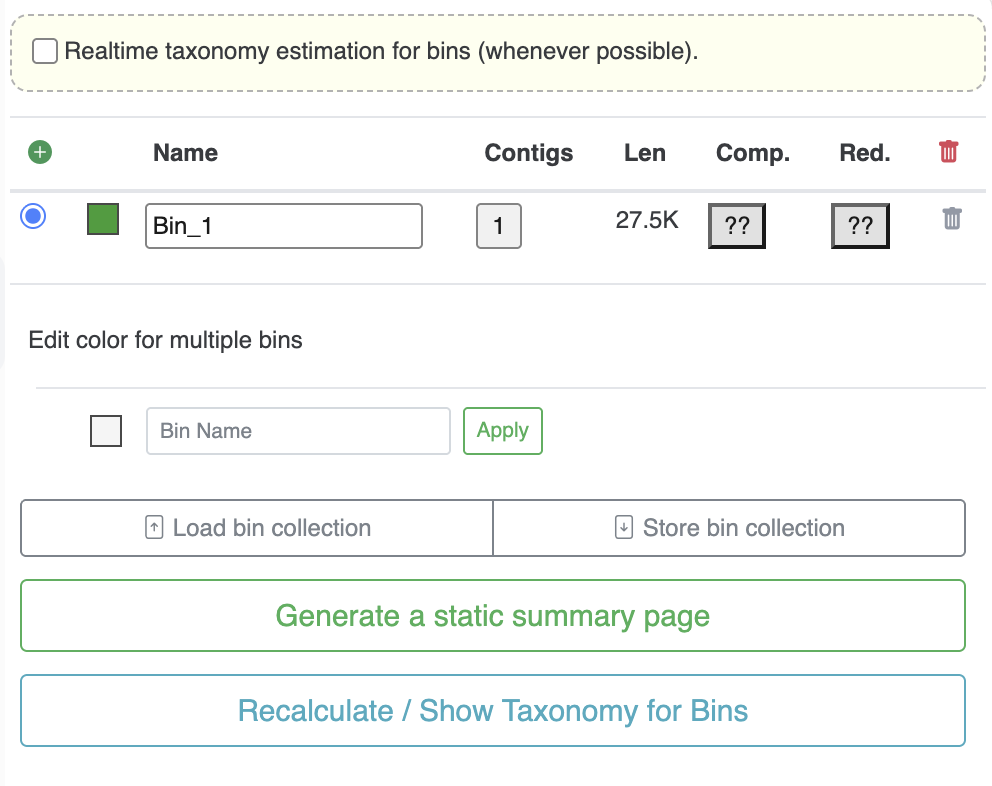Generate a static summary page

tap(493, 616)
